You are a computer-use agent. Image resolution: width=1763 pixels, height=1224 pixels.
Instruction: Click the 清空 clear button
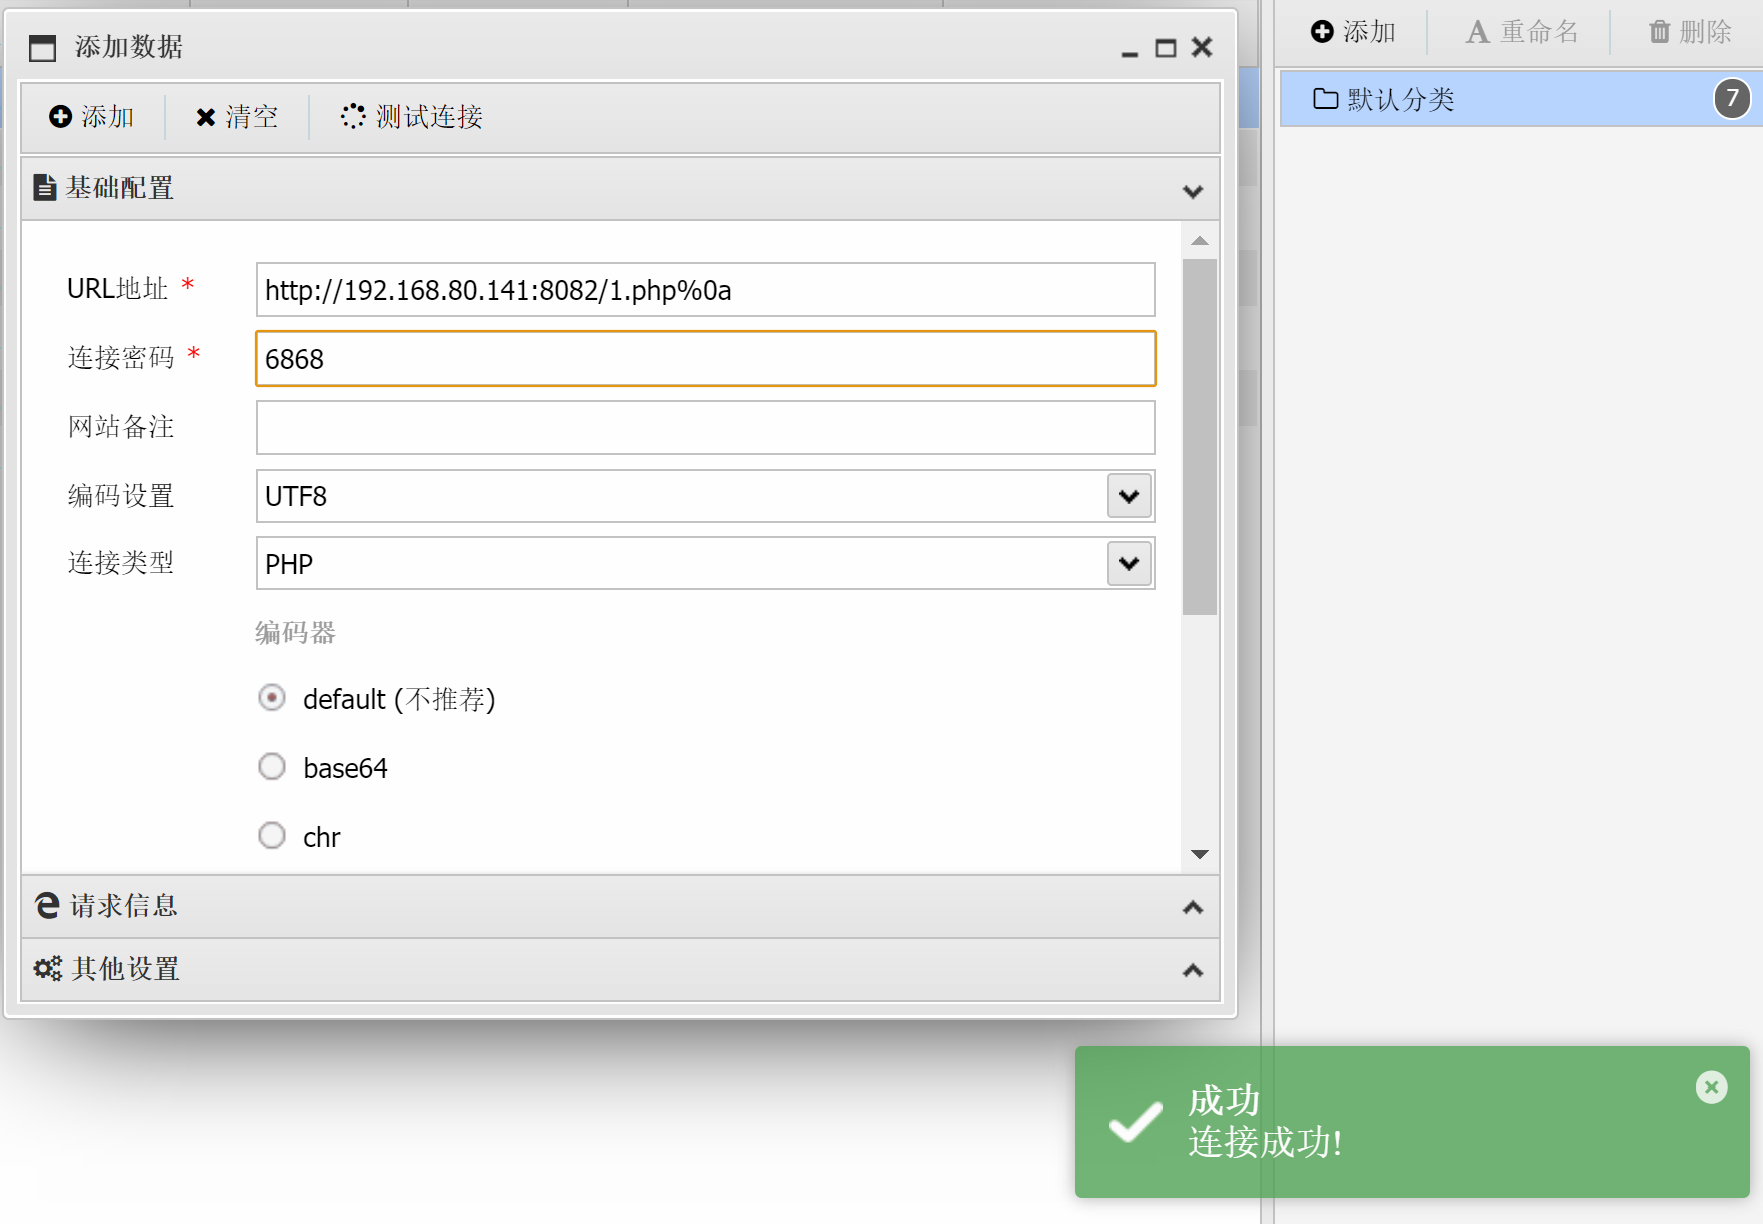pos(237,117)
